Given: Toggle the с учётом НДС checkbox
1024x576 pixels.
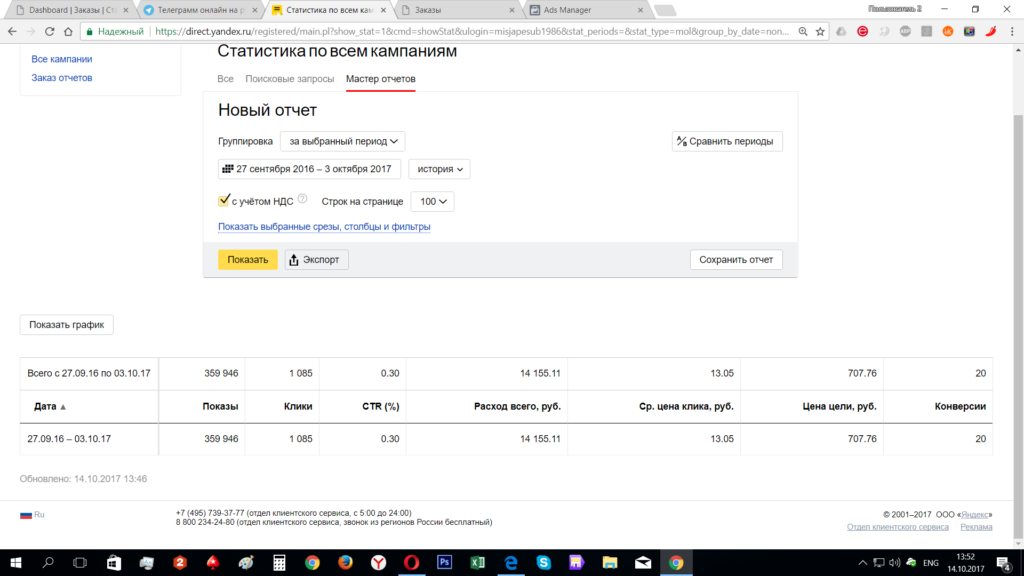Looking at the screenshot, I should pos(224,200).
